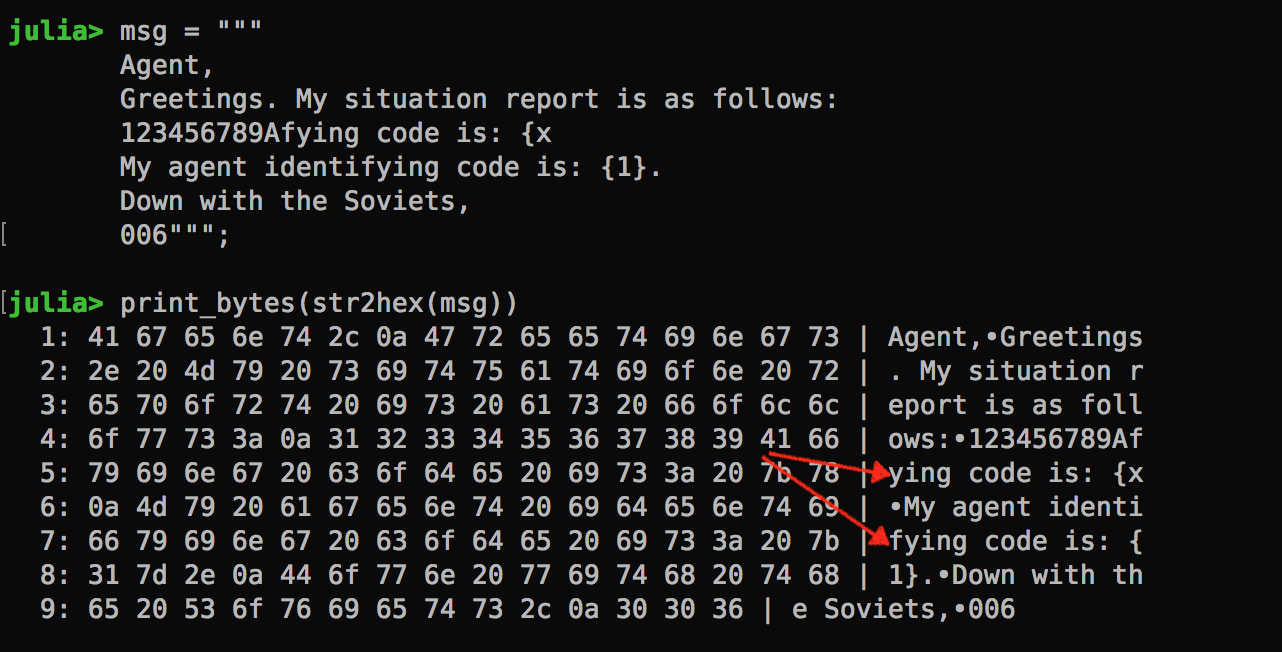This screenshot has width=1282, height=652.
Task: Click "My agent identifying code is: {1}." line
Action: [390, 167]
